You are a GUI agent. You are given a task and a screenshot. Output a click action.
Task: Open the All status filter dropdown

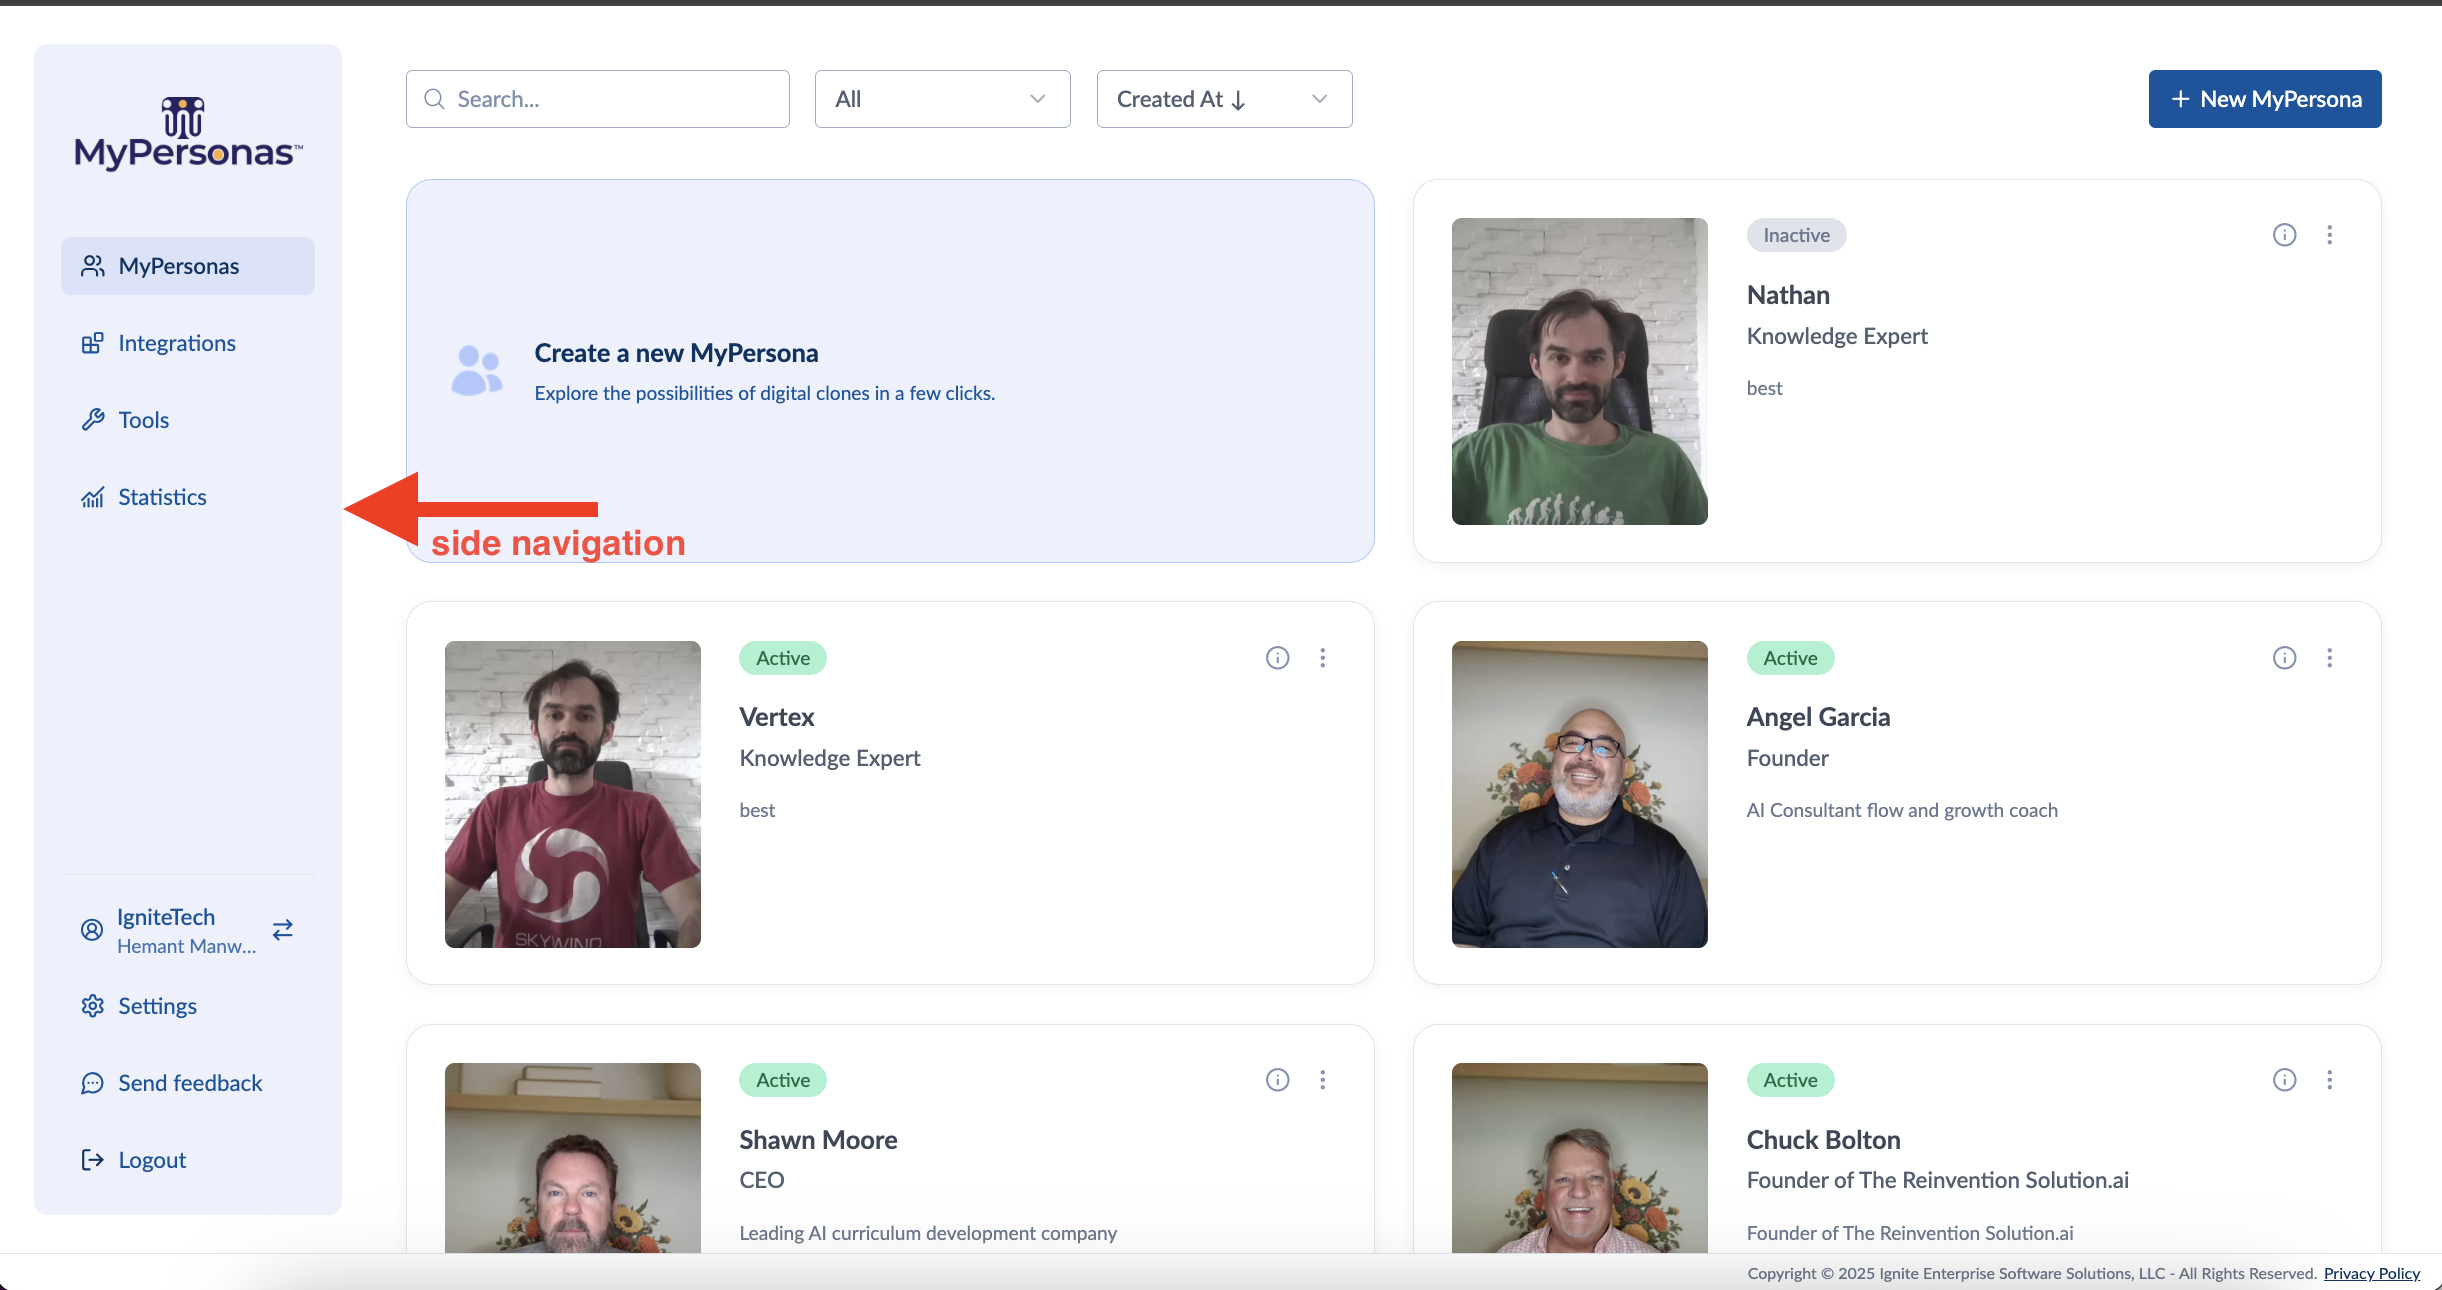(x=942, y=99)
